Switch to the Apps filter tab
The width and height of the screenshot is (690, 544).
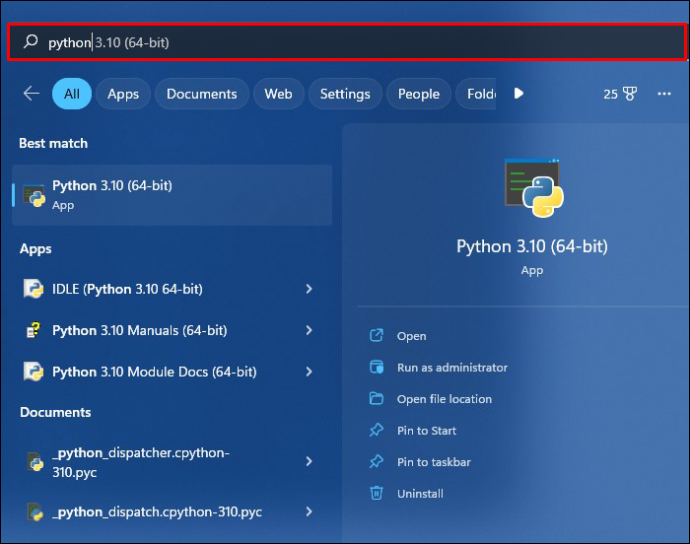point(123,94)
